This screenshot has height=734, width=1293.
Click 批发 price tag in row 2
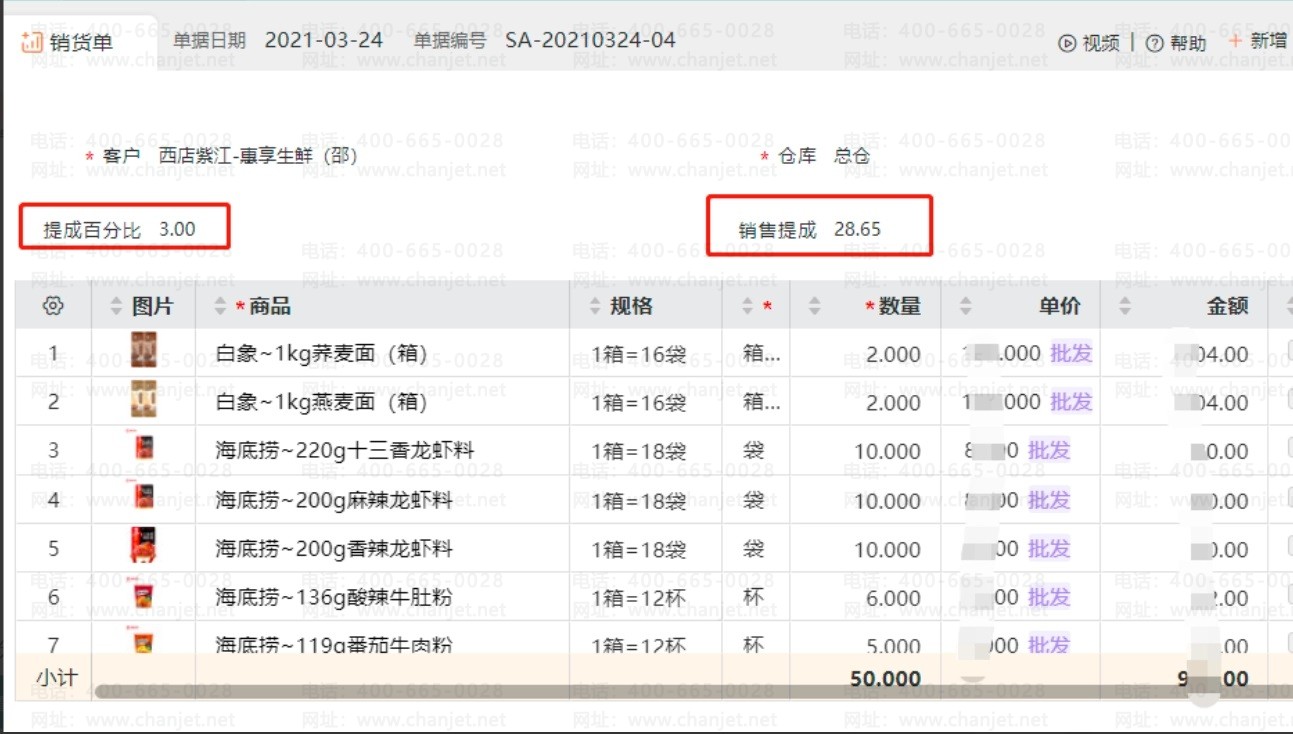click(x=1071, y=401)
